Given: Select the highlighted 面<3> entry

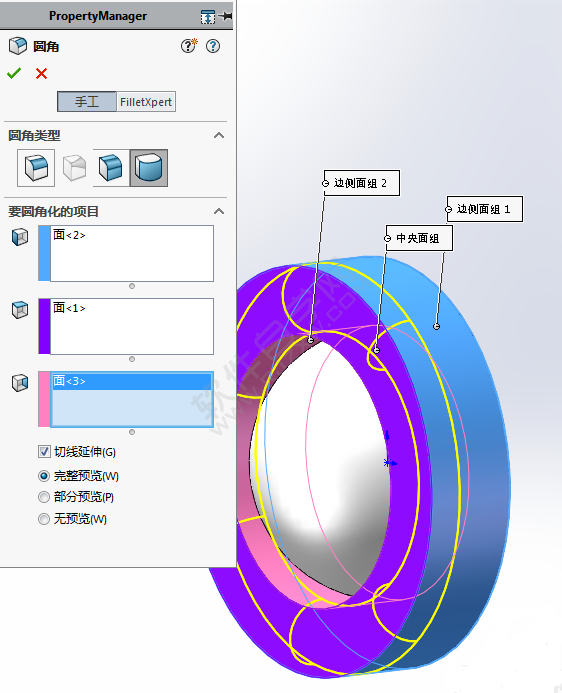Looking at the screenshot, I should (x=132, y=381).
